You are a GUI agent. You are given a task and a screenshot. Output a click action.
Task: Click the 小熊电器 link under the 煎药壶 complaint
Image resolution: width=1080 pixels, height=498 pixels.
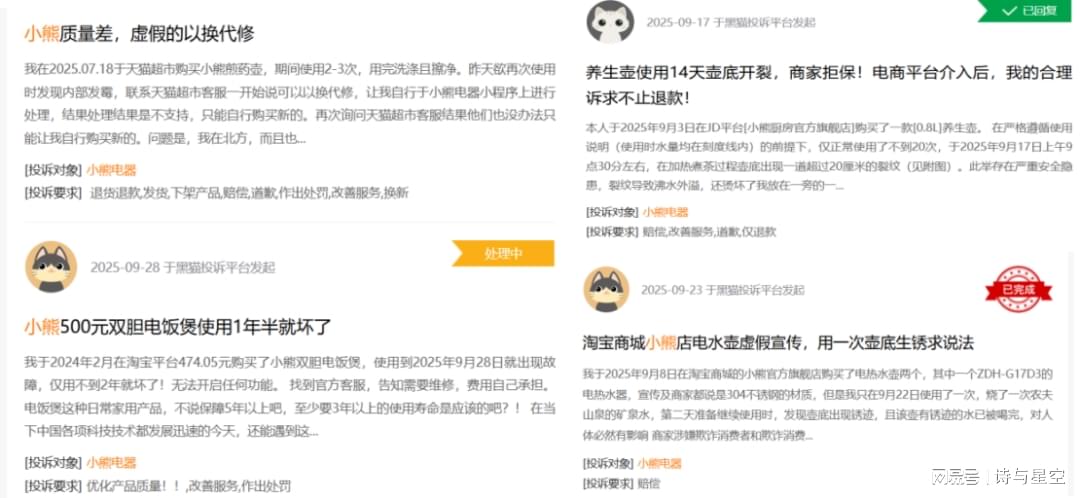[112, 170]
